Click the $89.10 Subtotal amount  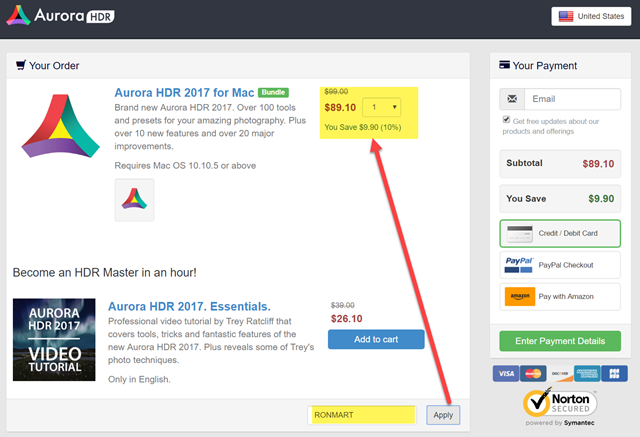pyautogui.click(x=598, y=164)
